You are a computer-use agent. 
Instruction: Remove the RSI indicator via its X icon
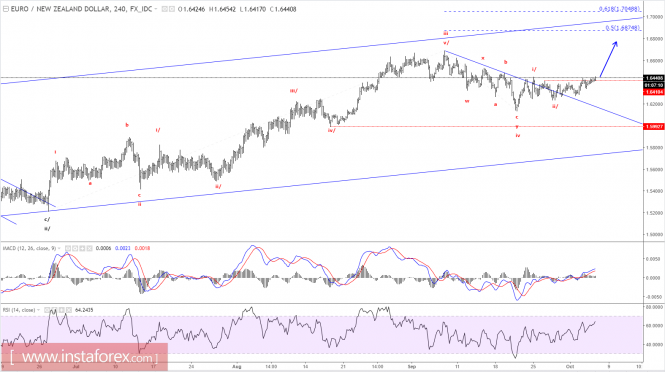(69, 310)
